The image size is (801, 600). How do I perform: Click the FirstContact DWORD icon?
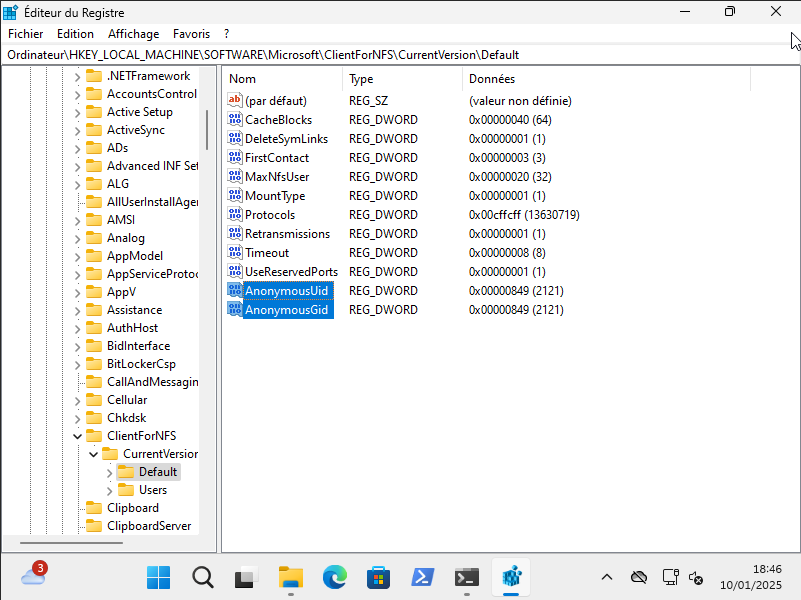235,157
